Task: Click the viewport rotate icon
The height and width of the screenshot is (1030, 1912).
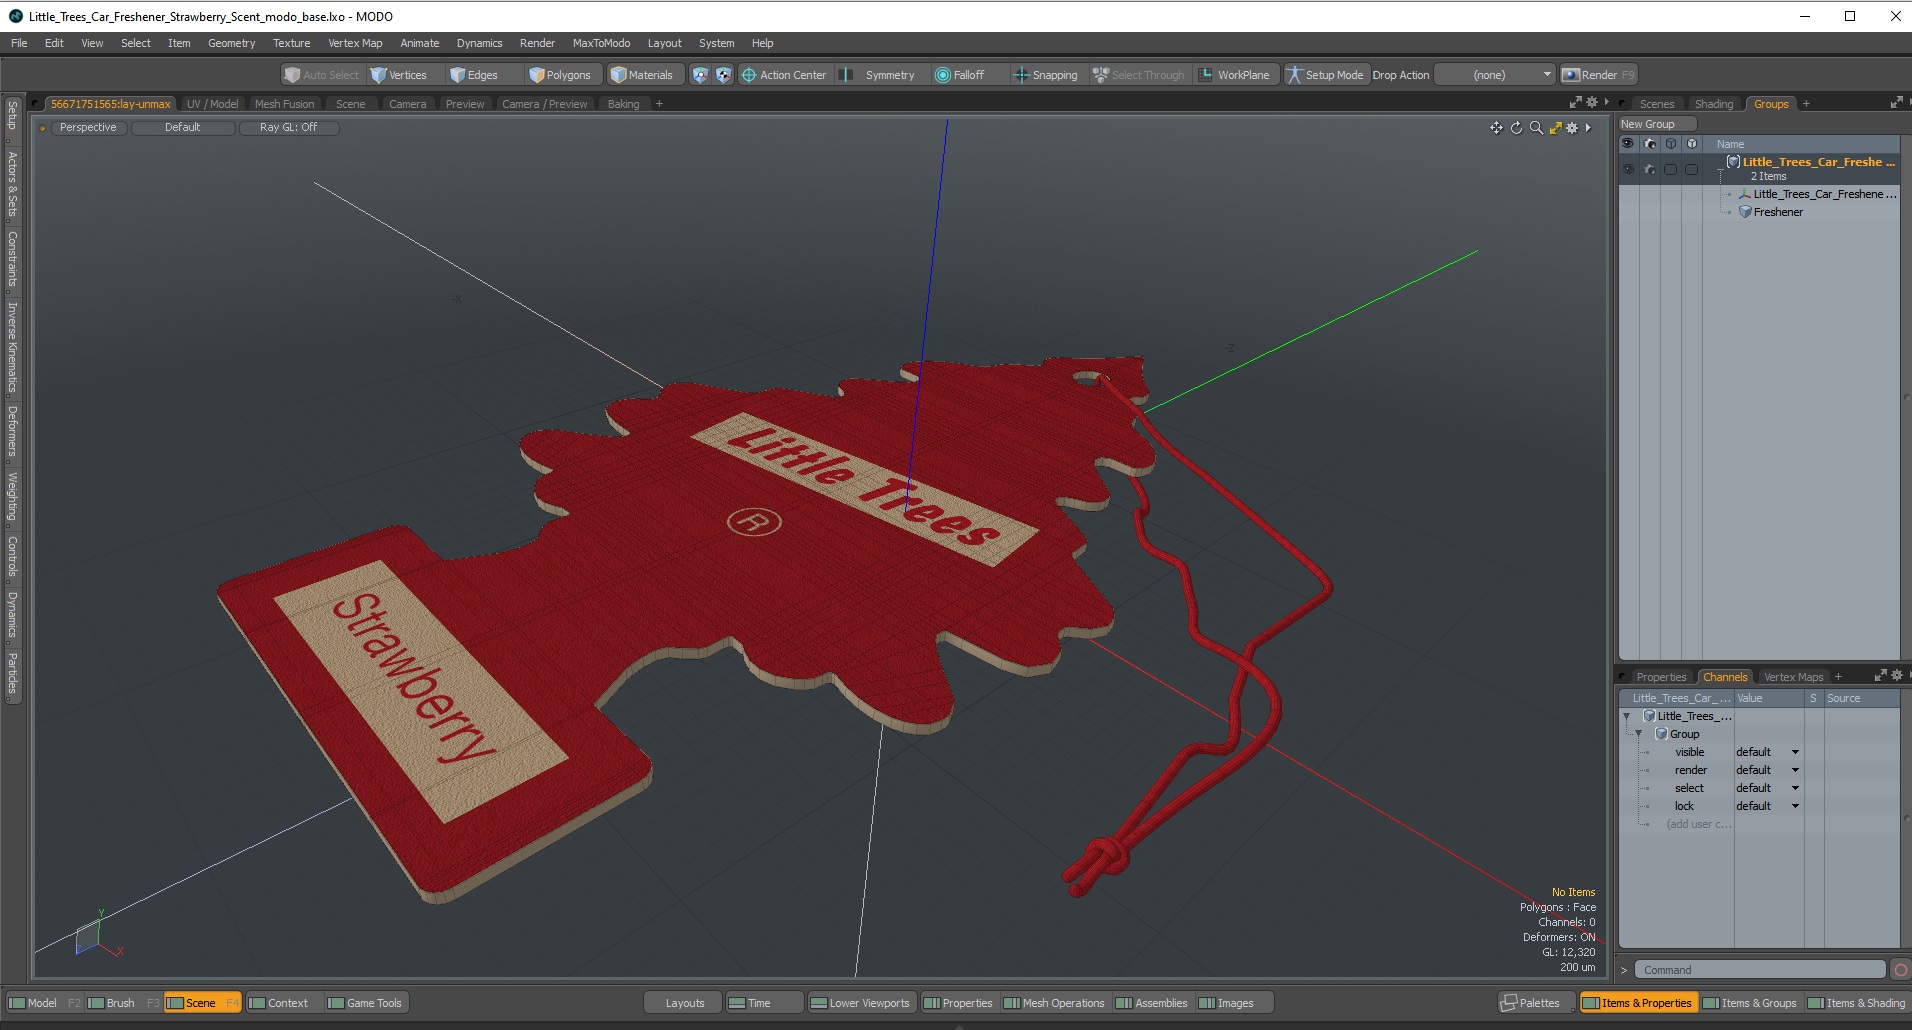Action: [1516, 128]
